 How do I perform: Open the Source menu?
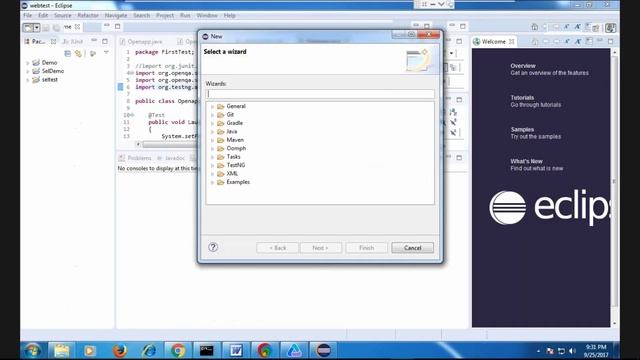(62, 16)
